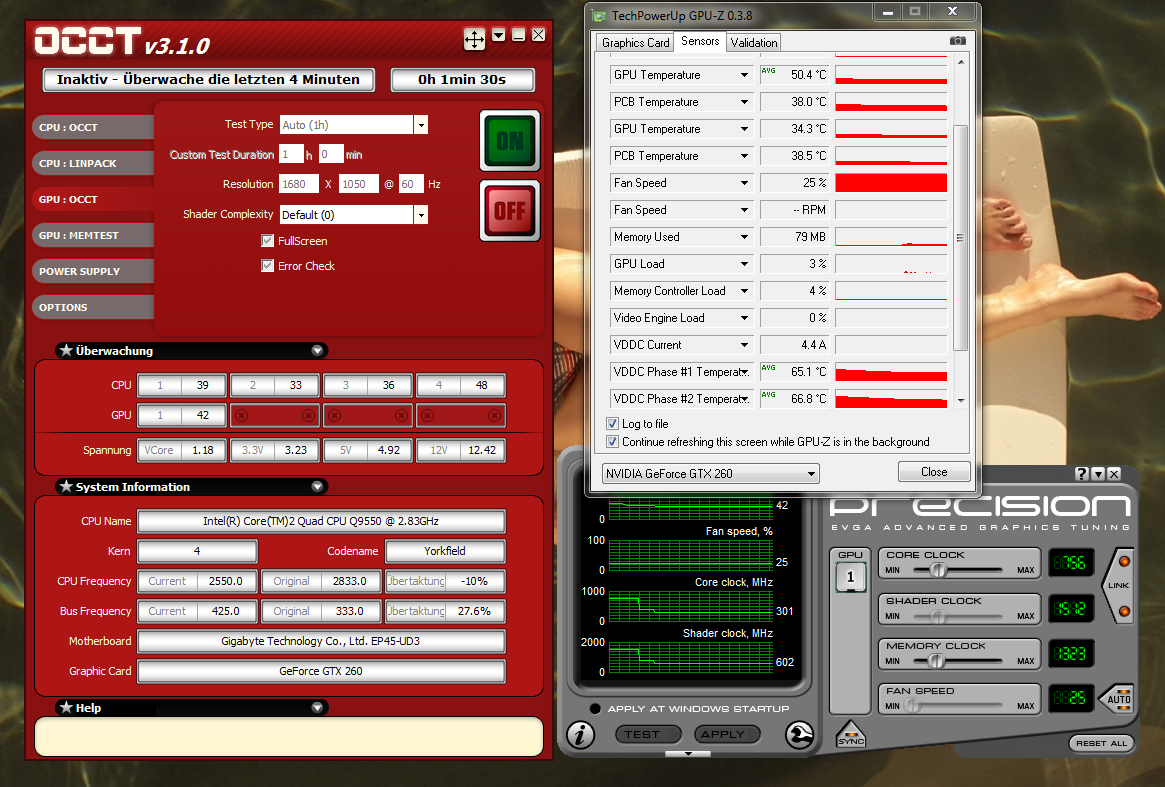Viewport: 1165px width, 787px height.
Task: Open OPTIONS tab in OCCT
Action: point(92,307)
